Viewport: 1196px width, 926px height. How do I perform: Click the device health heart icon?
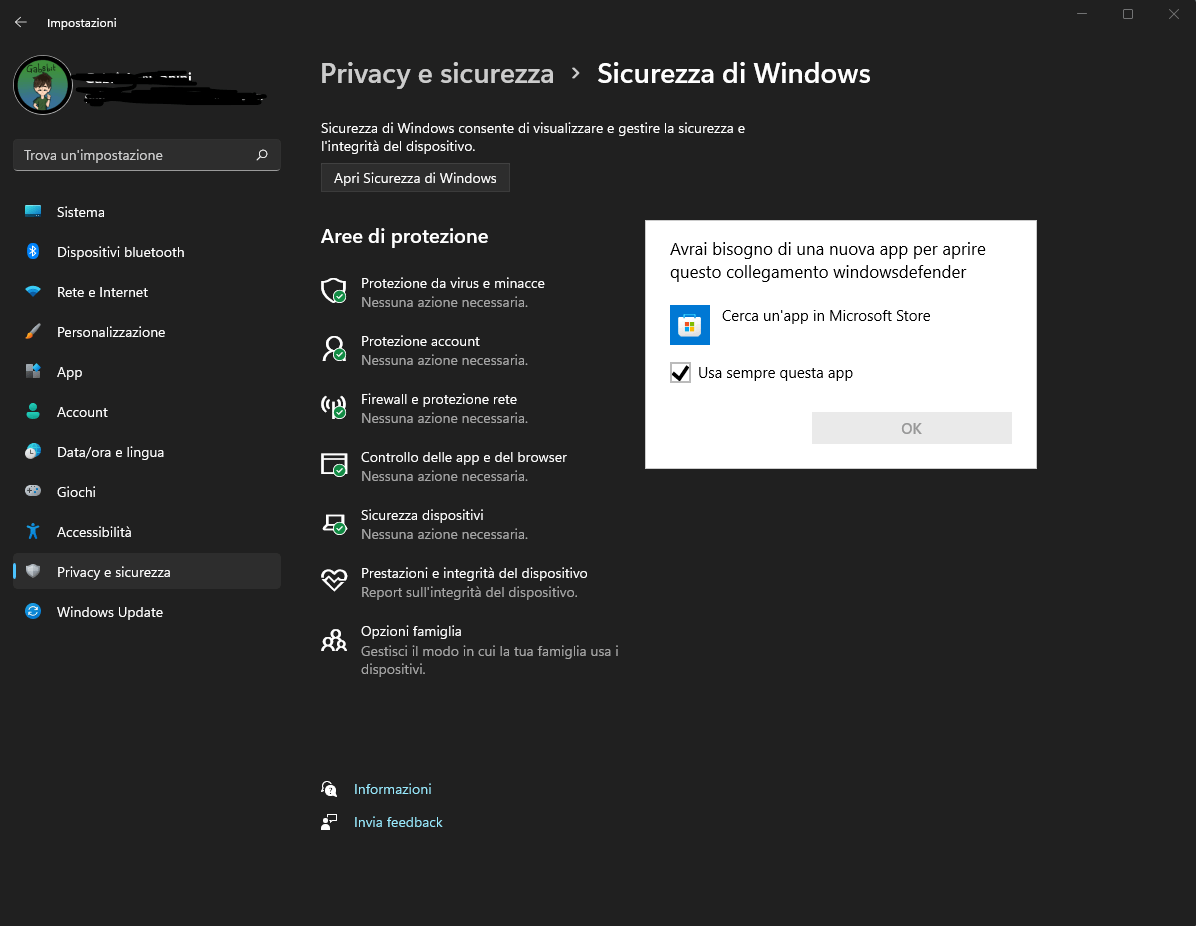click(334, 580)
